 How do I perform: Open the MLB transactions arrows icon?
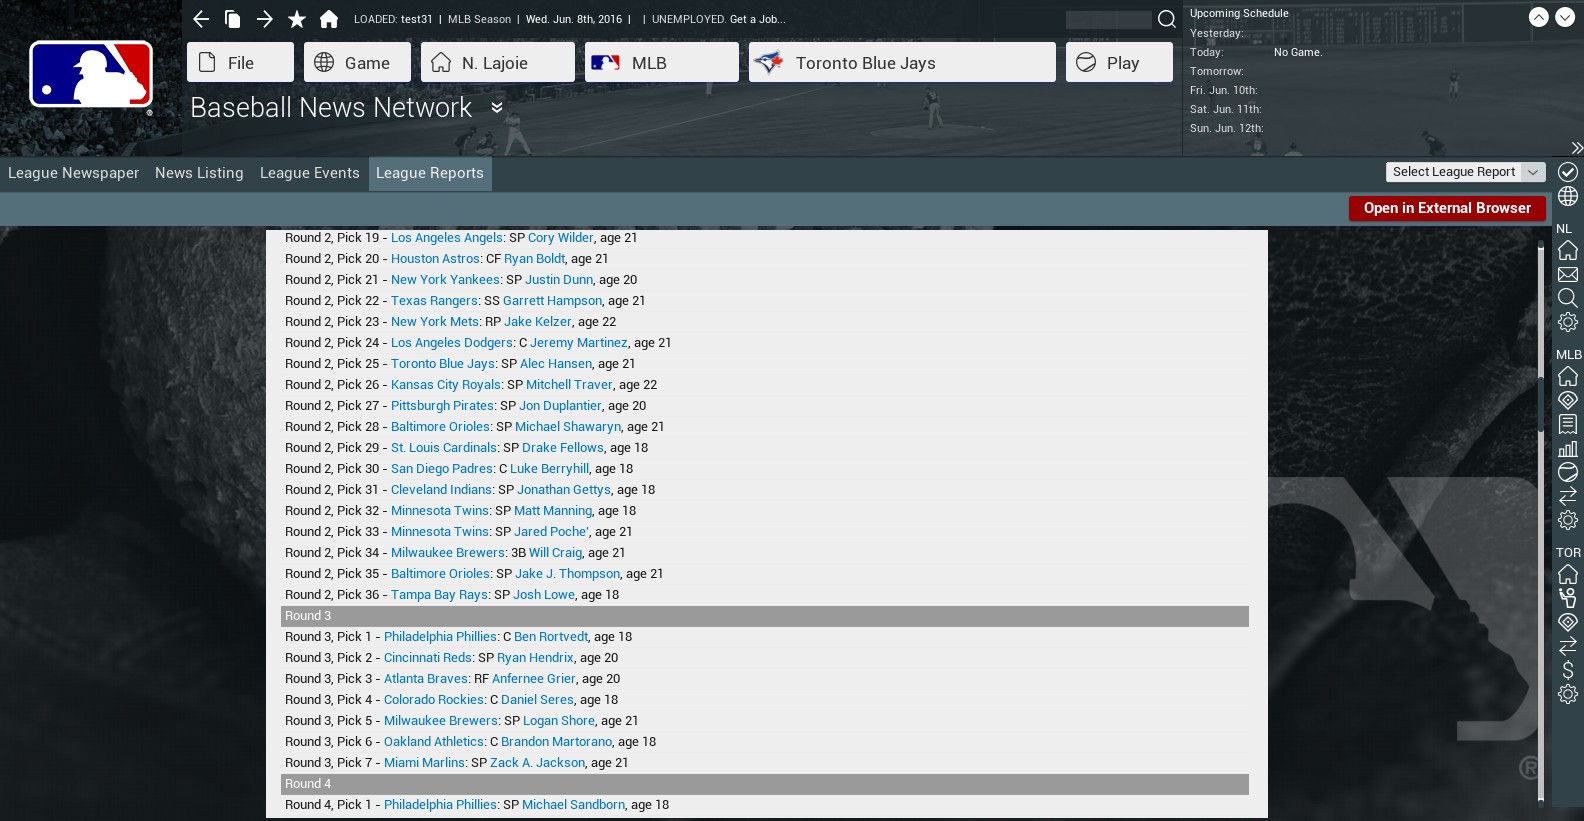tap(1568, 496)
